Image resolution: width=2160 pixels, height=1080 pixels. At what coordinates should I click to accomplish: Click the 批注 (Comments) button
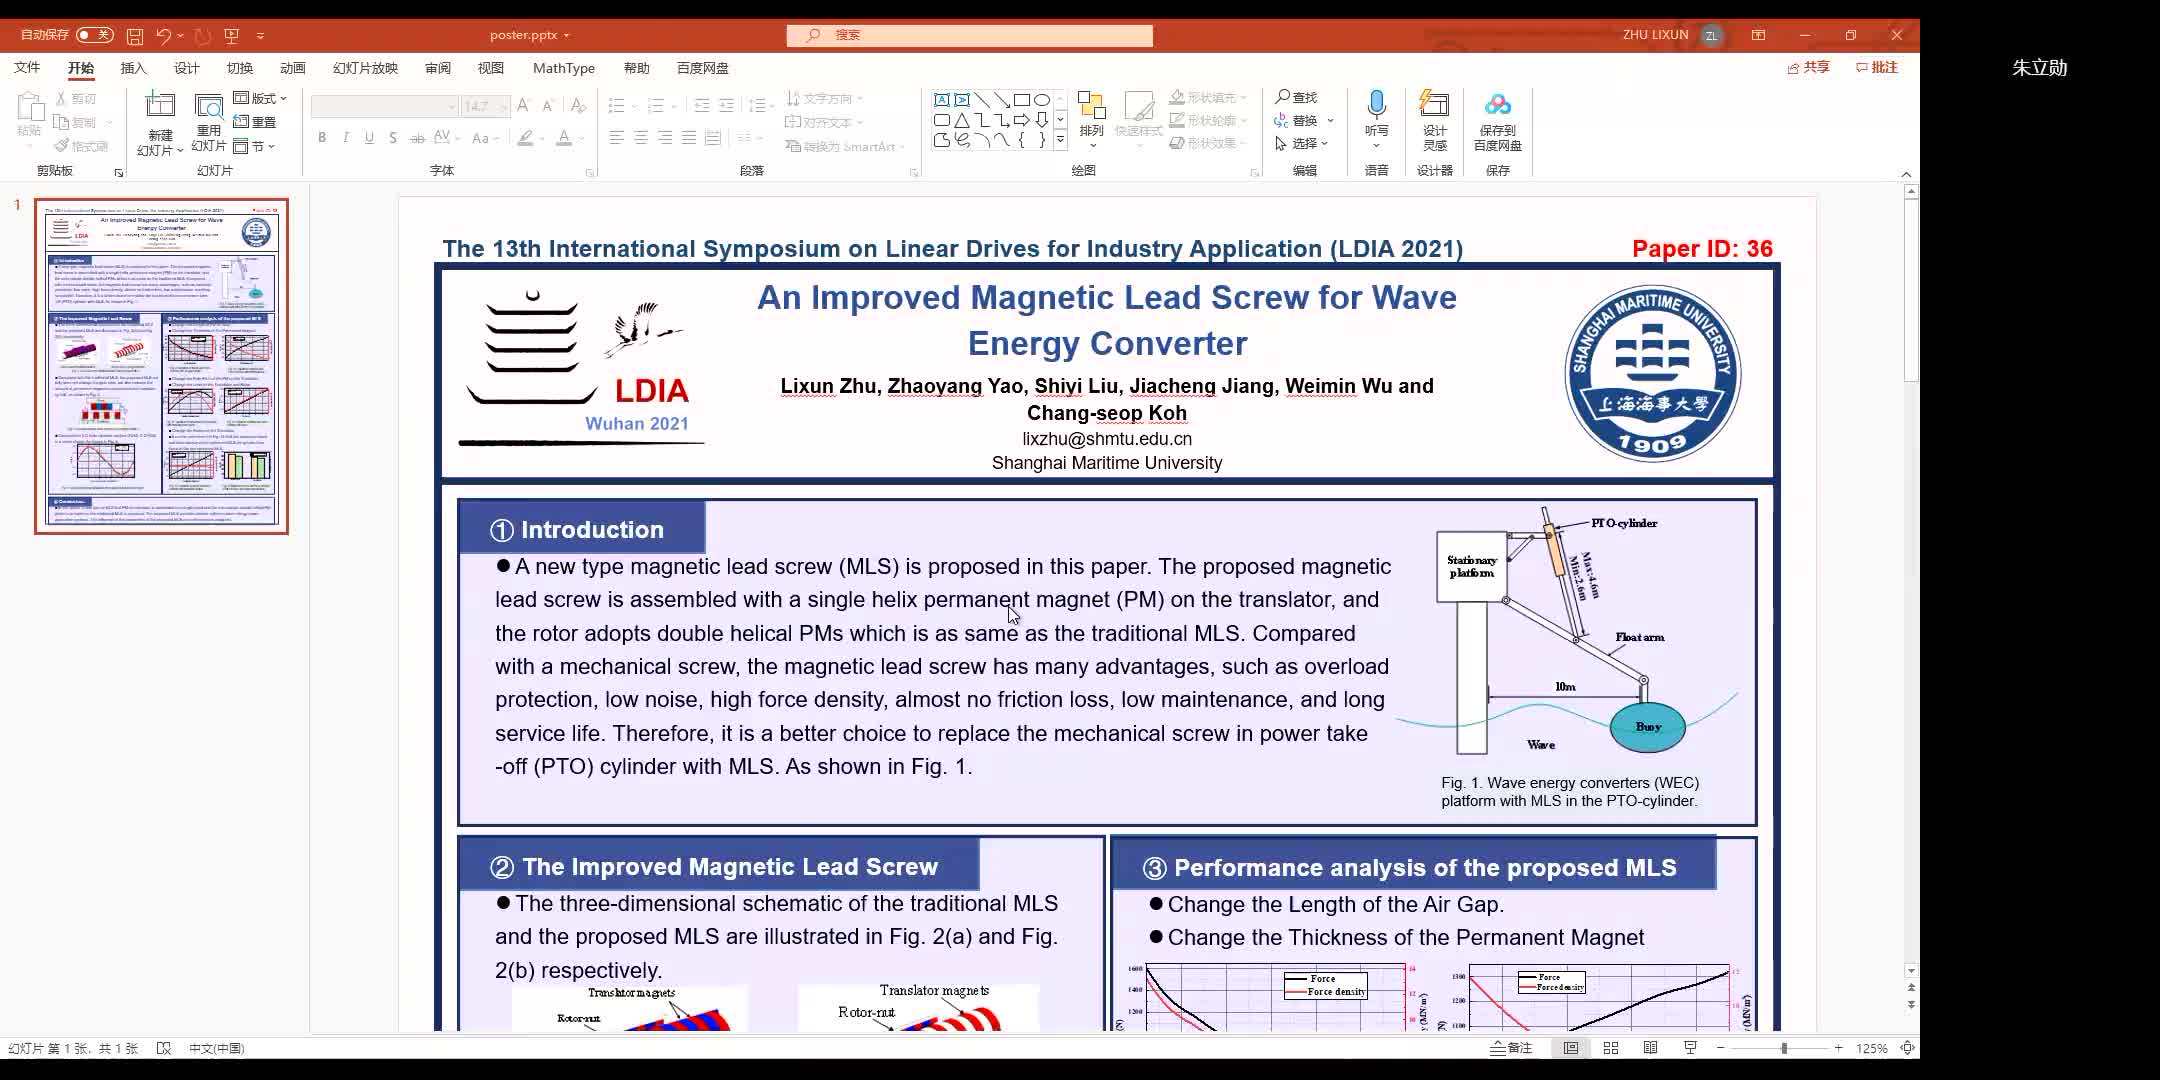point(1877,68)
